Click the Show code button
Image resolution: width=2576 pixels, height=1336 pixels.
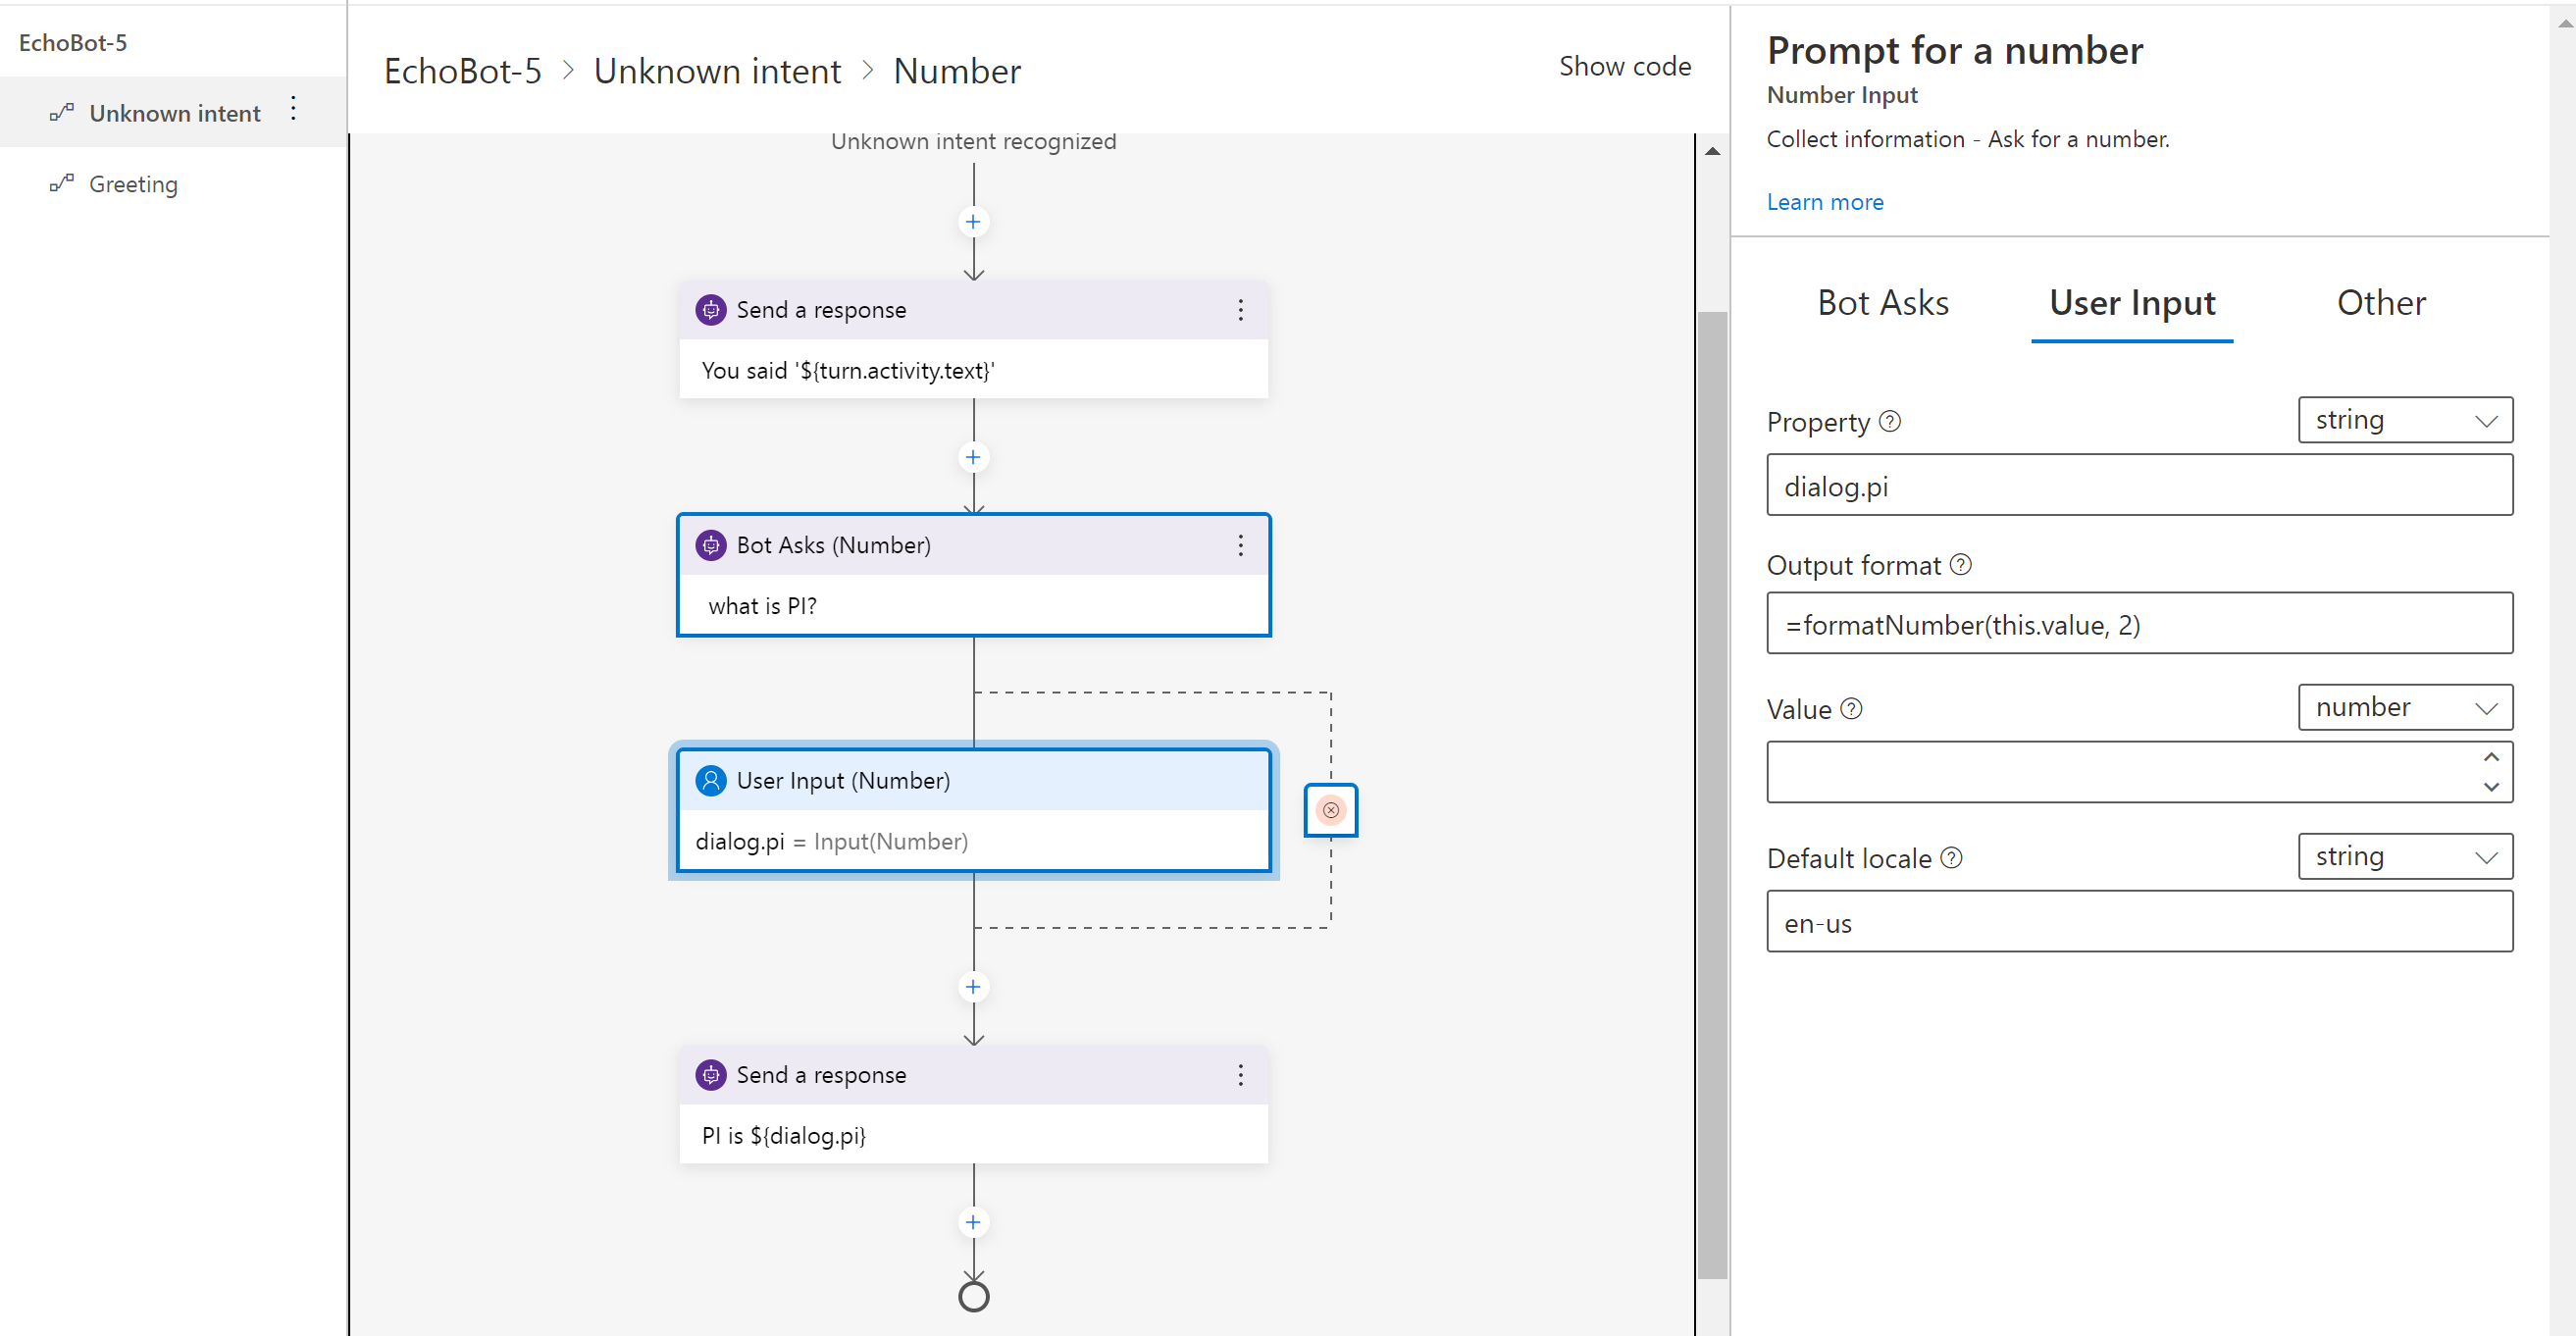pyautogui.click(x=1624, y=66)
